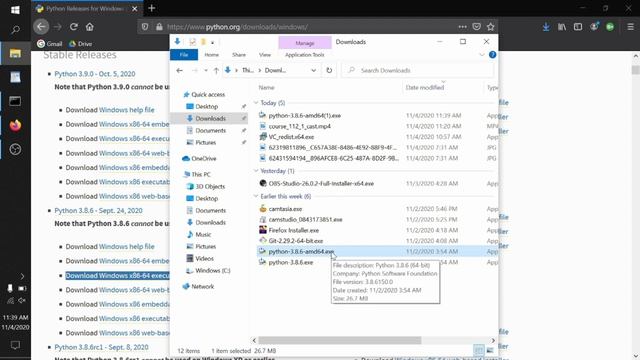
Task: Open File Explorer help icon
Action: [493, 55]
